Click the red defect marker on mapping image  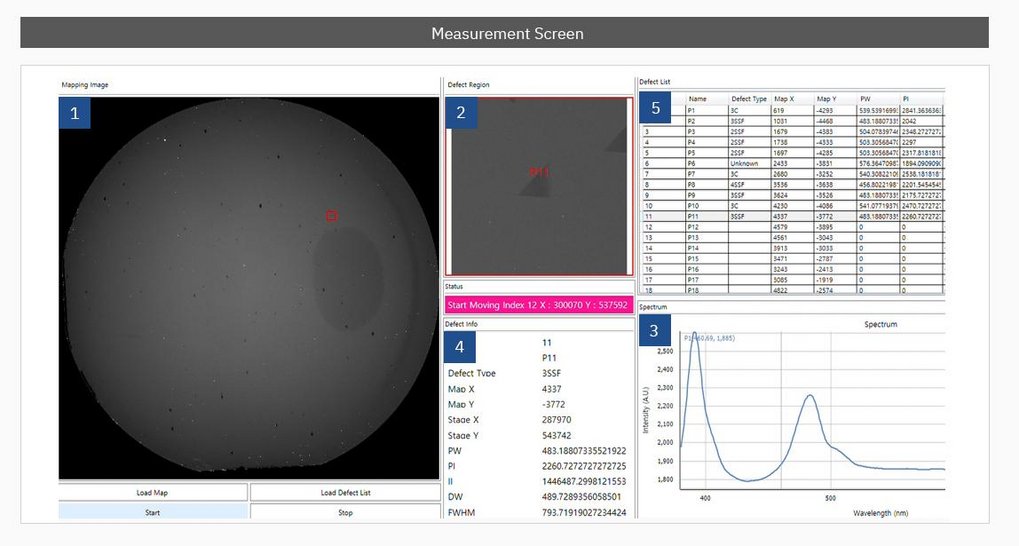pyautogui.click(x=332, y=215)
